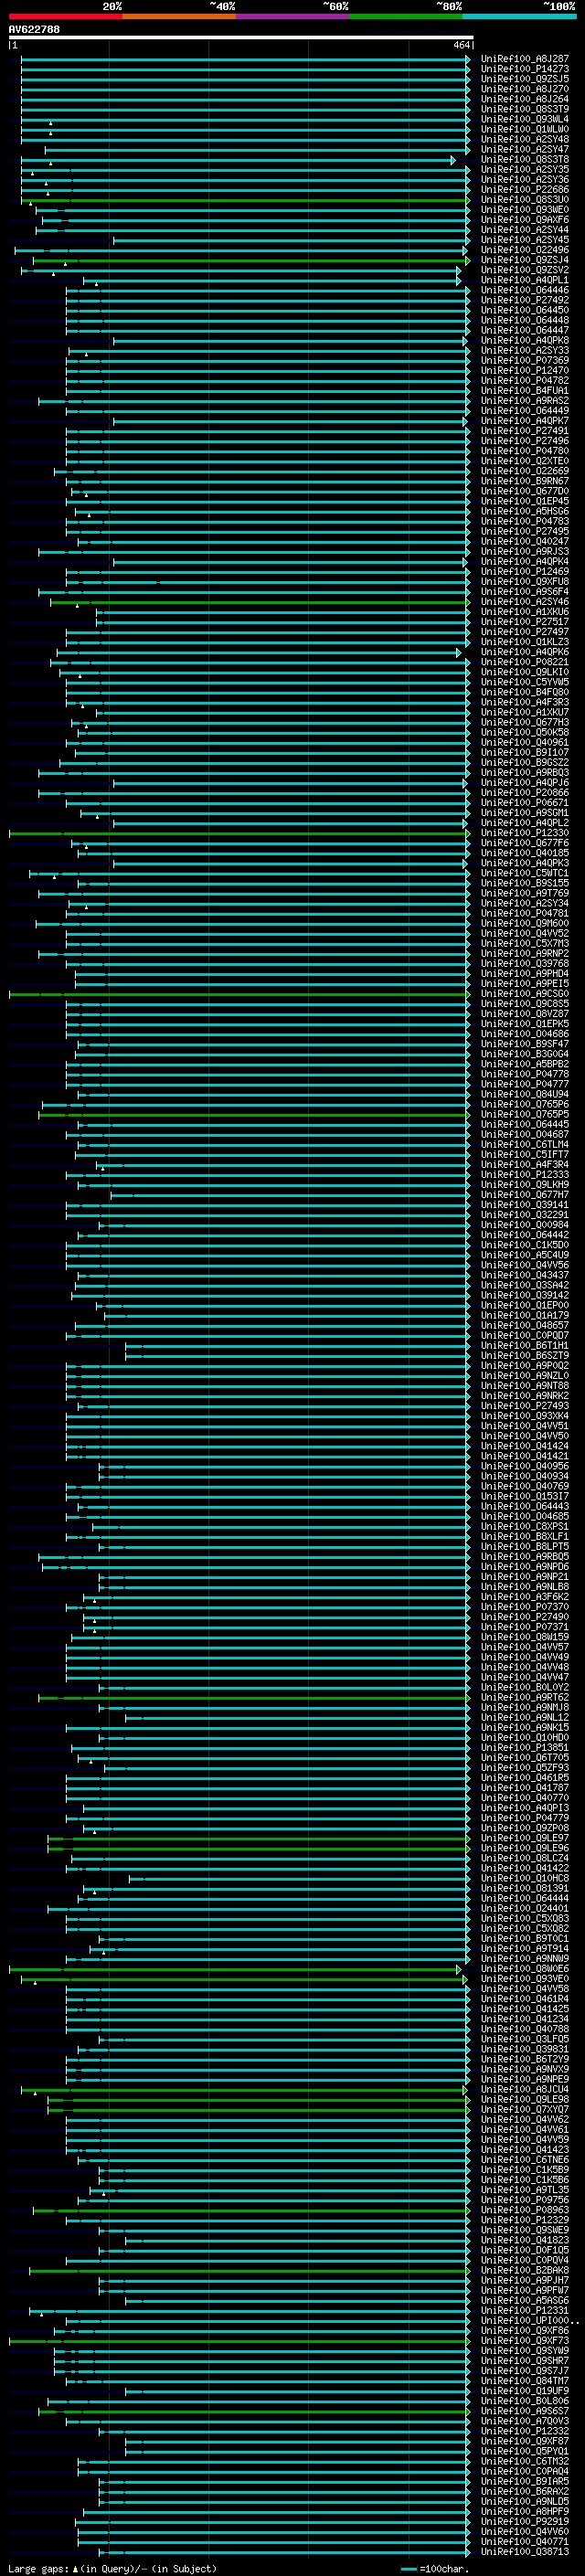Select the UniRef100_Q9AXF6 label

[x=525, y=220]
